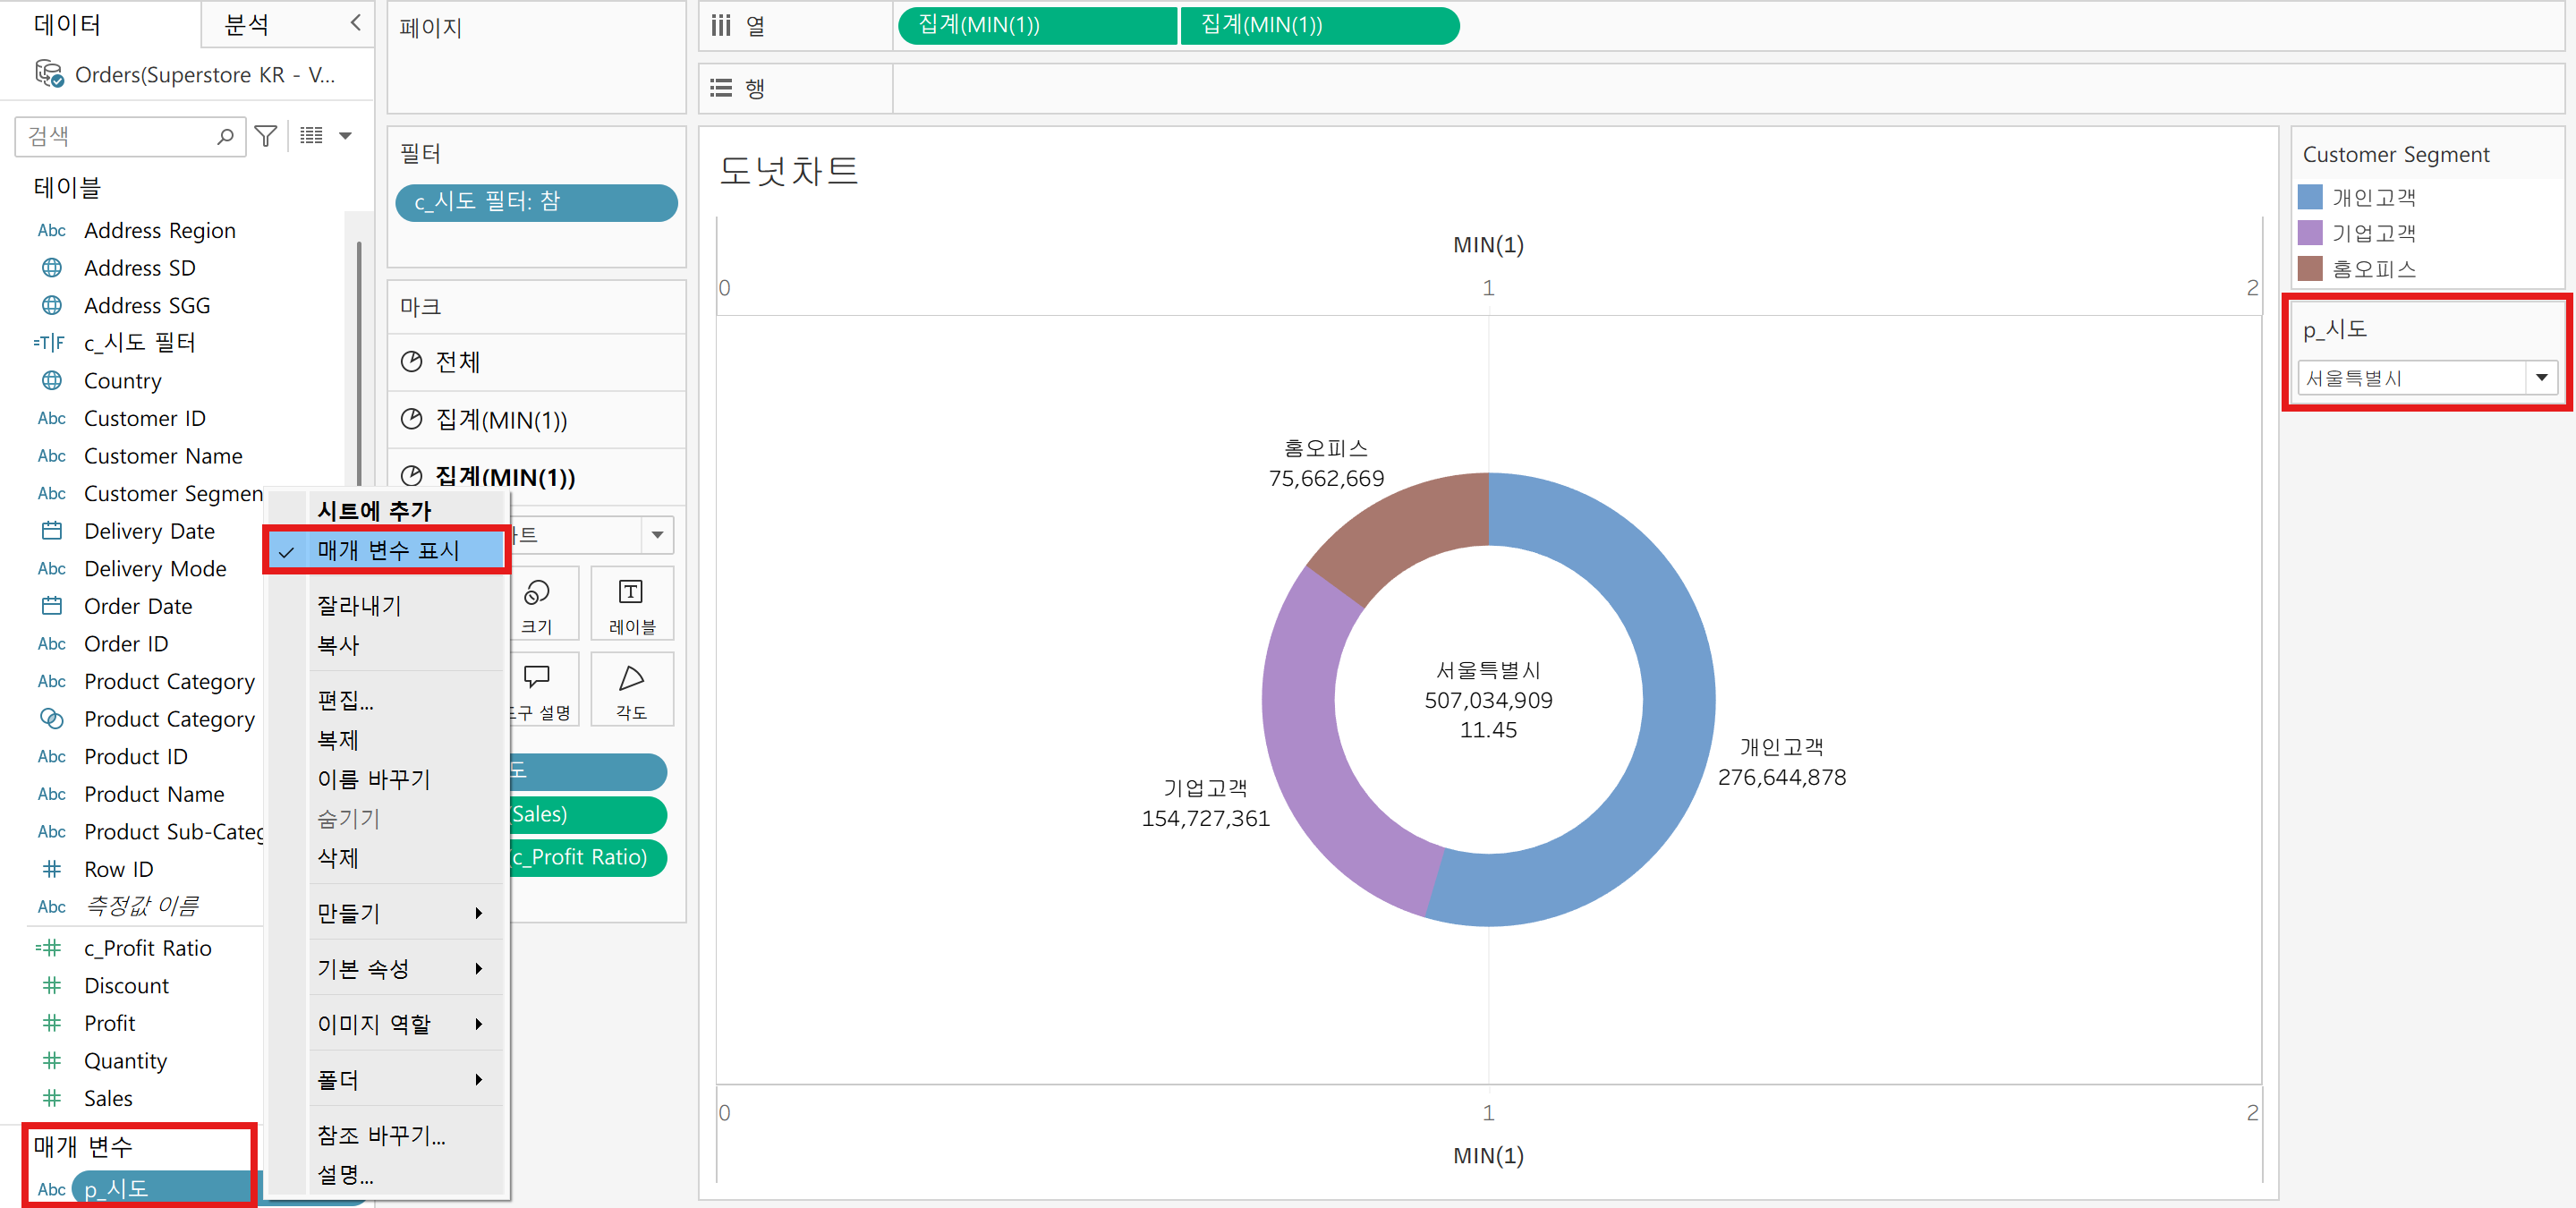The height and width of the screenshot is (1208, 2576).
Task: Click the filter icon beside search box
Action: click(265, 136)
